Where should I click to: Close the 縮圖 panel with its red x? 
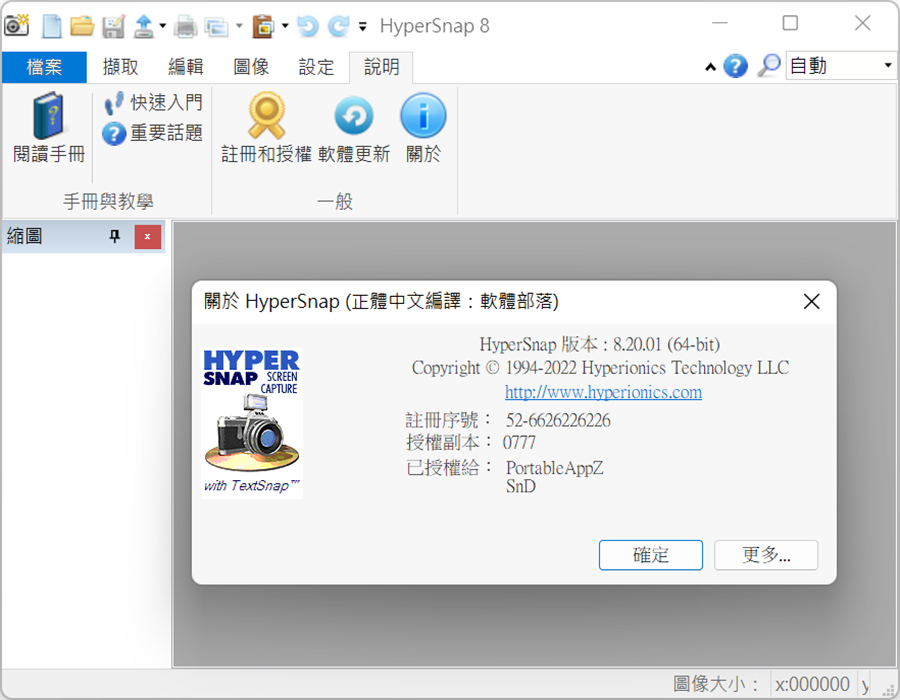[x=149, y=237]
